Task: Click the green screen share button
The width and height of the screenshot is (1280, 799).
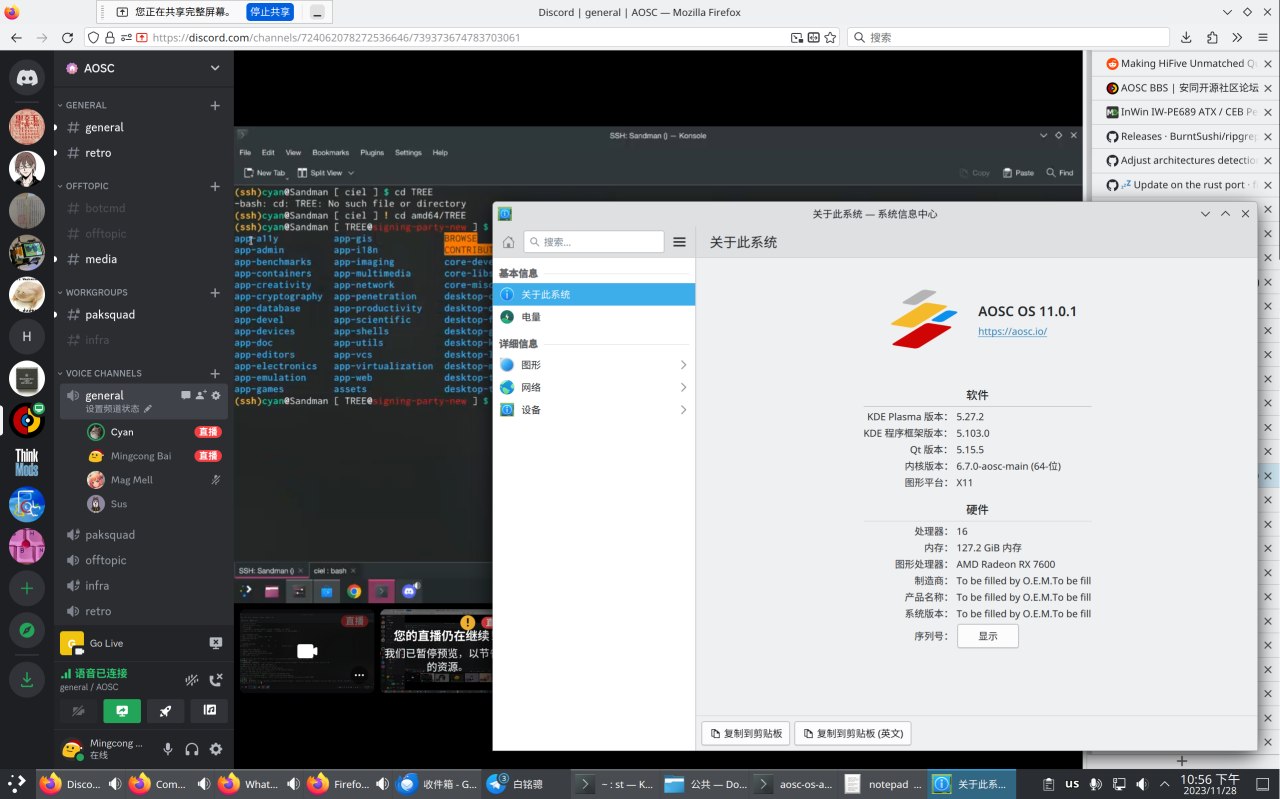Action: click(x=122, y=711)
